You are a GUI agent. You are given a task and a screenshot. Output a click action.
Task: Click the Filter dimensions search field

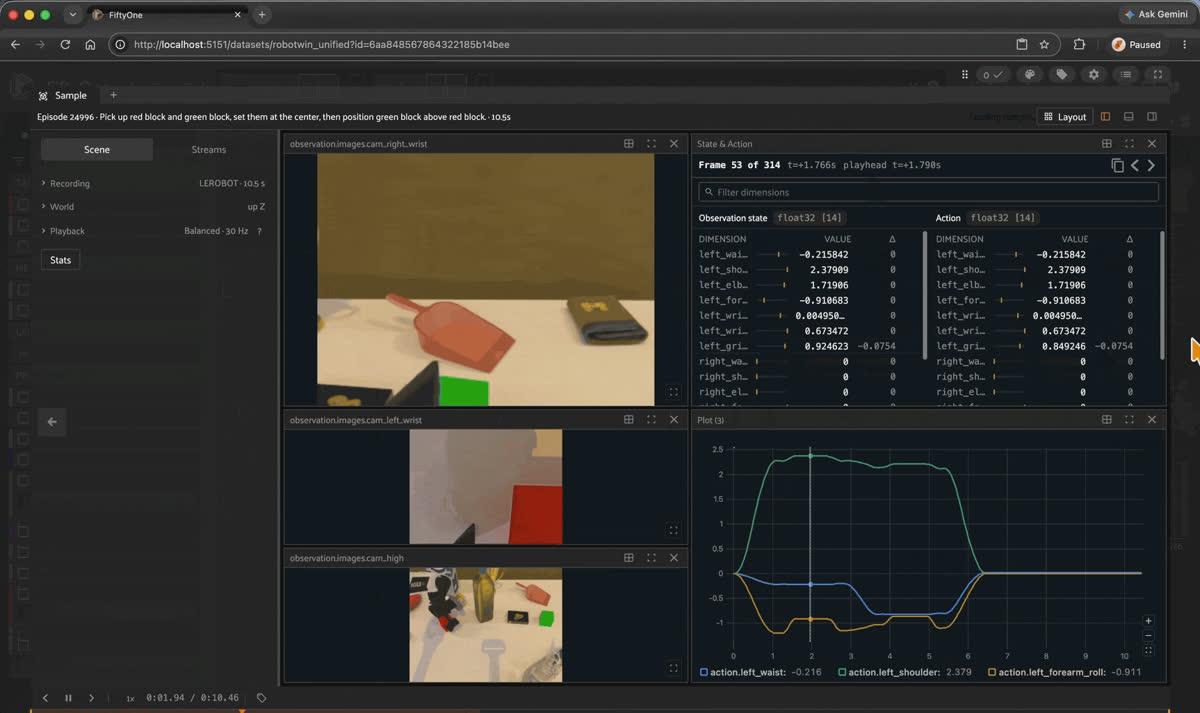[x=929, y=192]
